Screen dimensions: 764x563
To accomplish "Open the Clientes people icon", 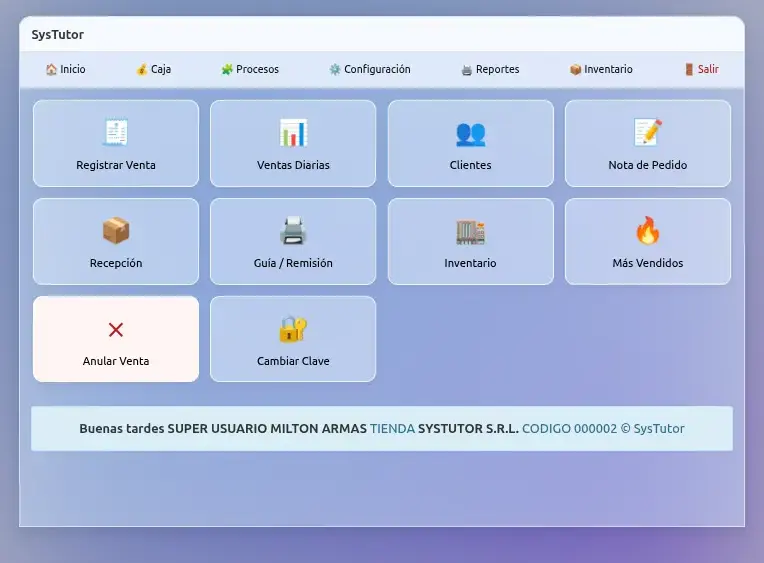I will point(470,132).
